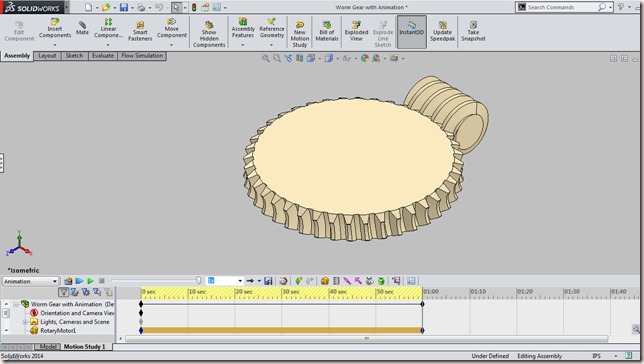Click the Exploded View tool
The height and width of the screenshot is (364, 644).
coord(356,31)
